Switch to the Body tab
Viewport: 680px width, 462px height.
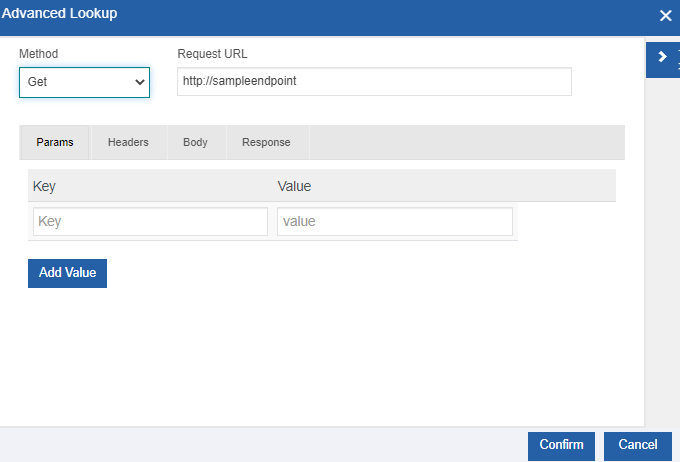(196, 142)
